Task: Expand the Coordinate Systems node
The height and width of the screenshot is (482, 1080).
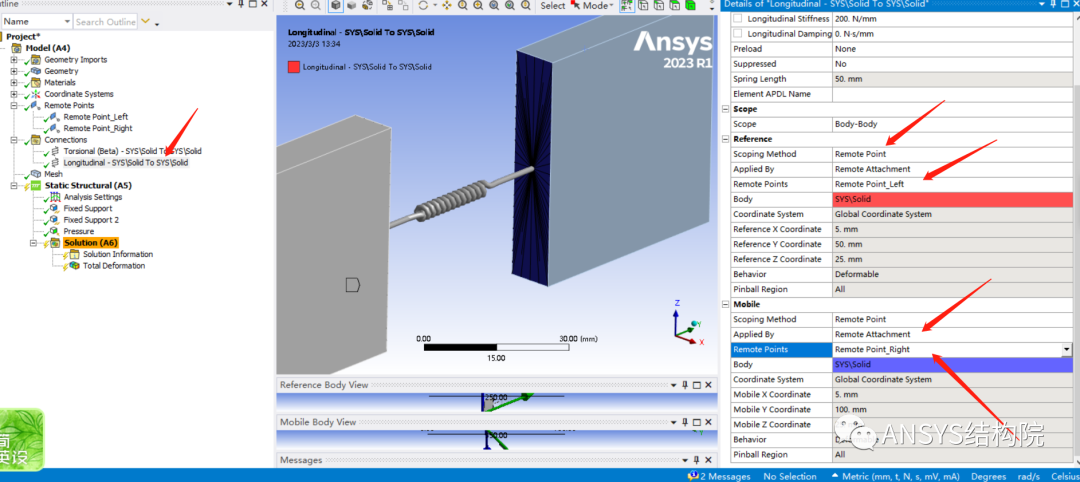Action: pyautogui.click(x=13, y=94)
